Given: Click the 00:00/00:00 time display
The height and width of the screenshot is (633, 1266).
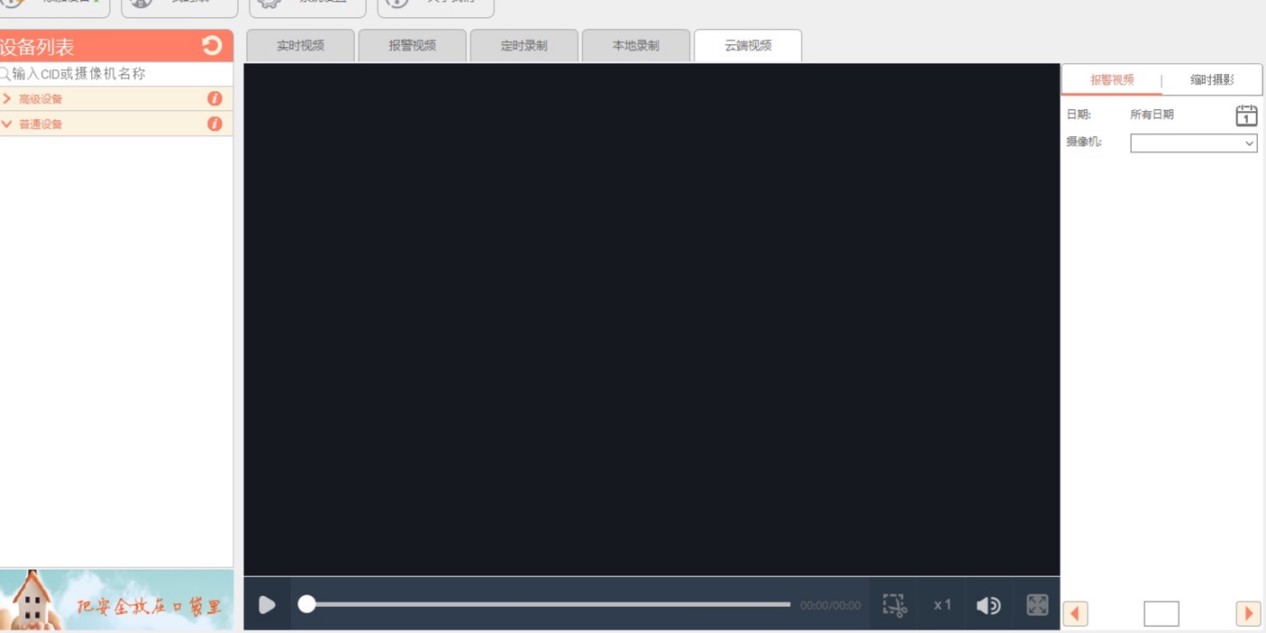Looking at the screenshot, I should click(830, 605).
